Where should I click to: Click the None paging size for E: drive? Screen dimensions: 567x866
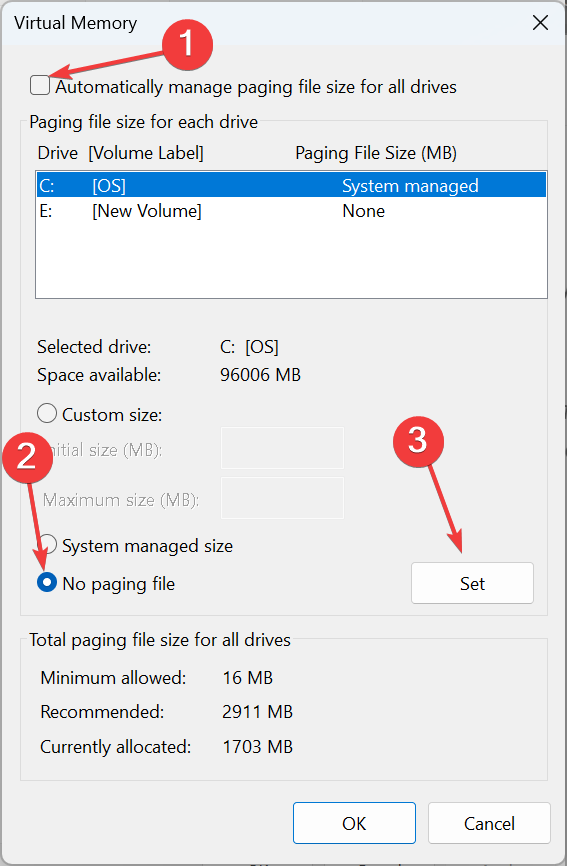click(x=363, y=211)
